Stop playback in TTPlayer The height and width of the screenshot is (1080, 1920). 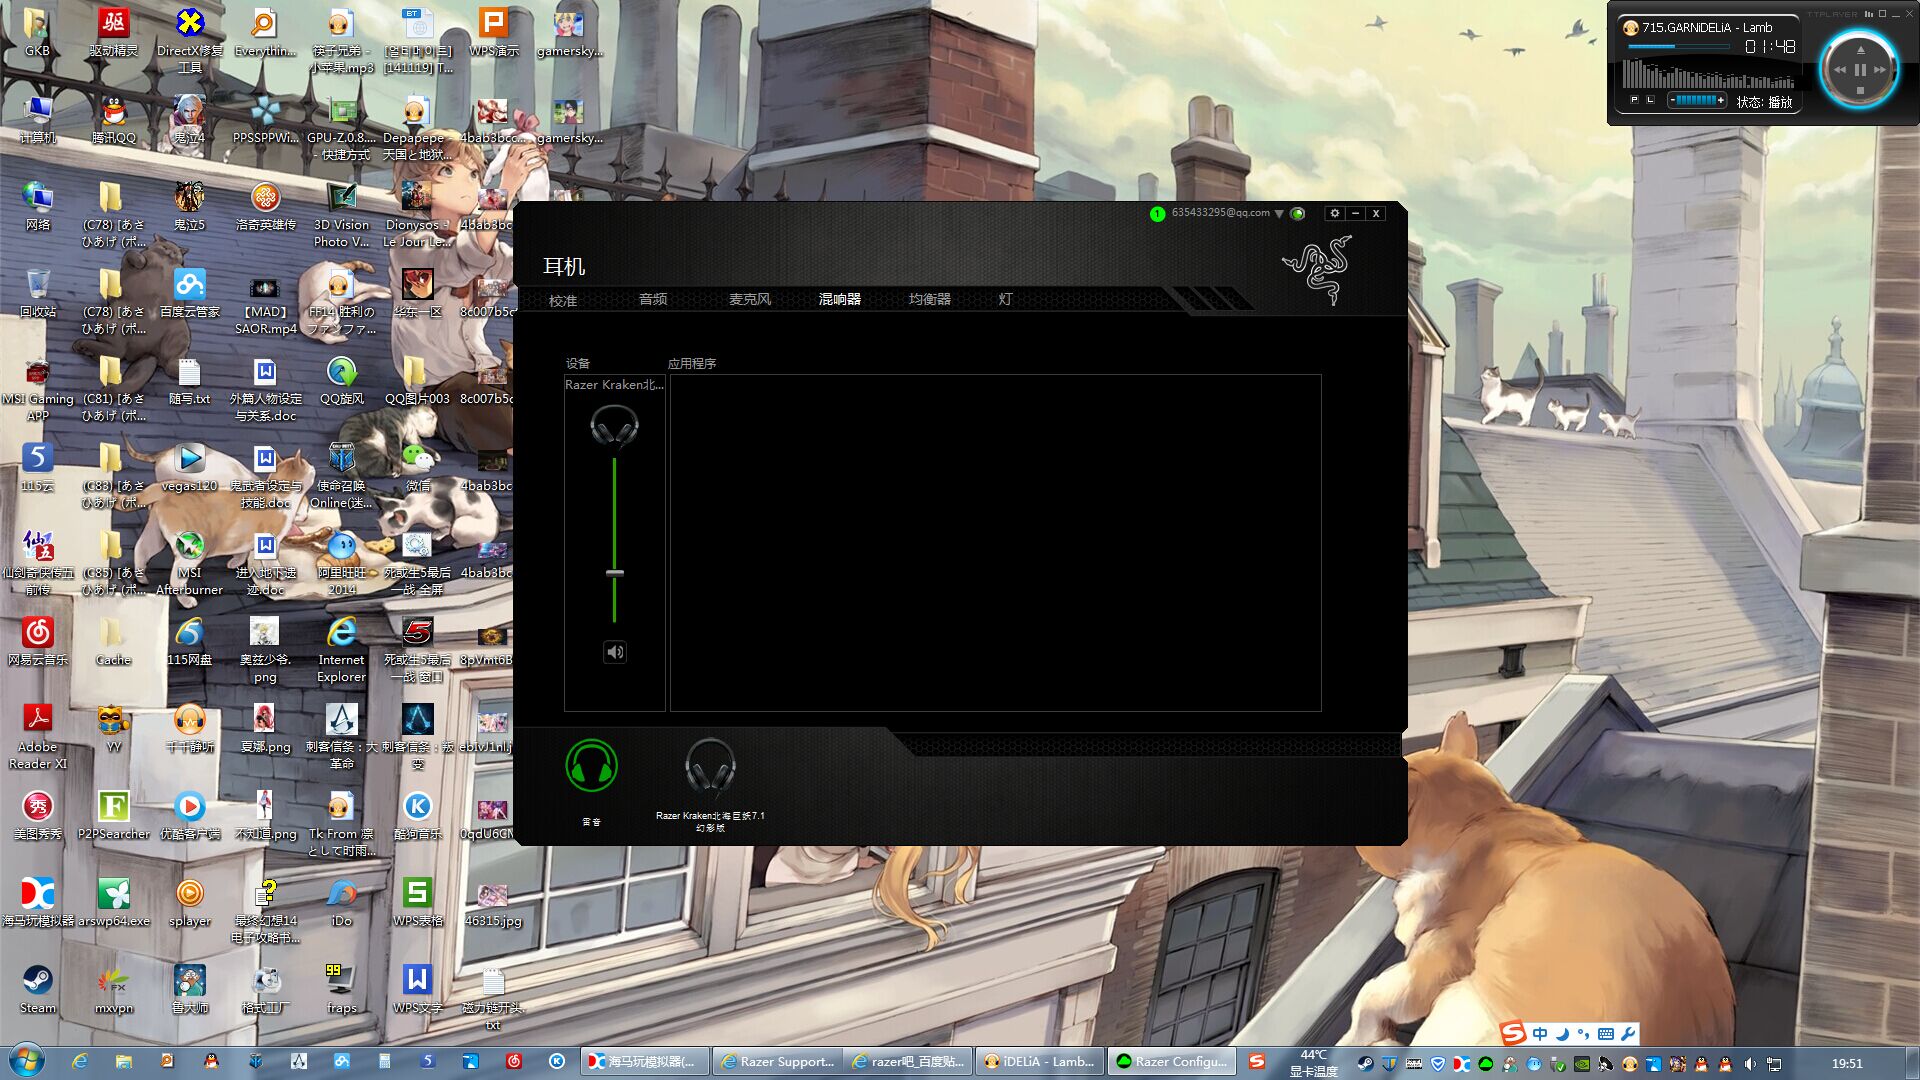[1860, 91]
